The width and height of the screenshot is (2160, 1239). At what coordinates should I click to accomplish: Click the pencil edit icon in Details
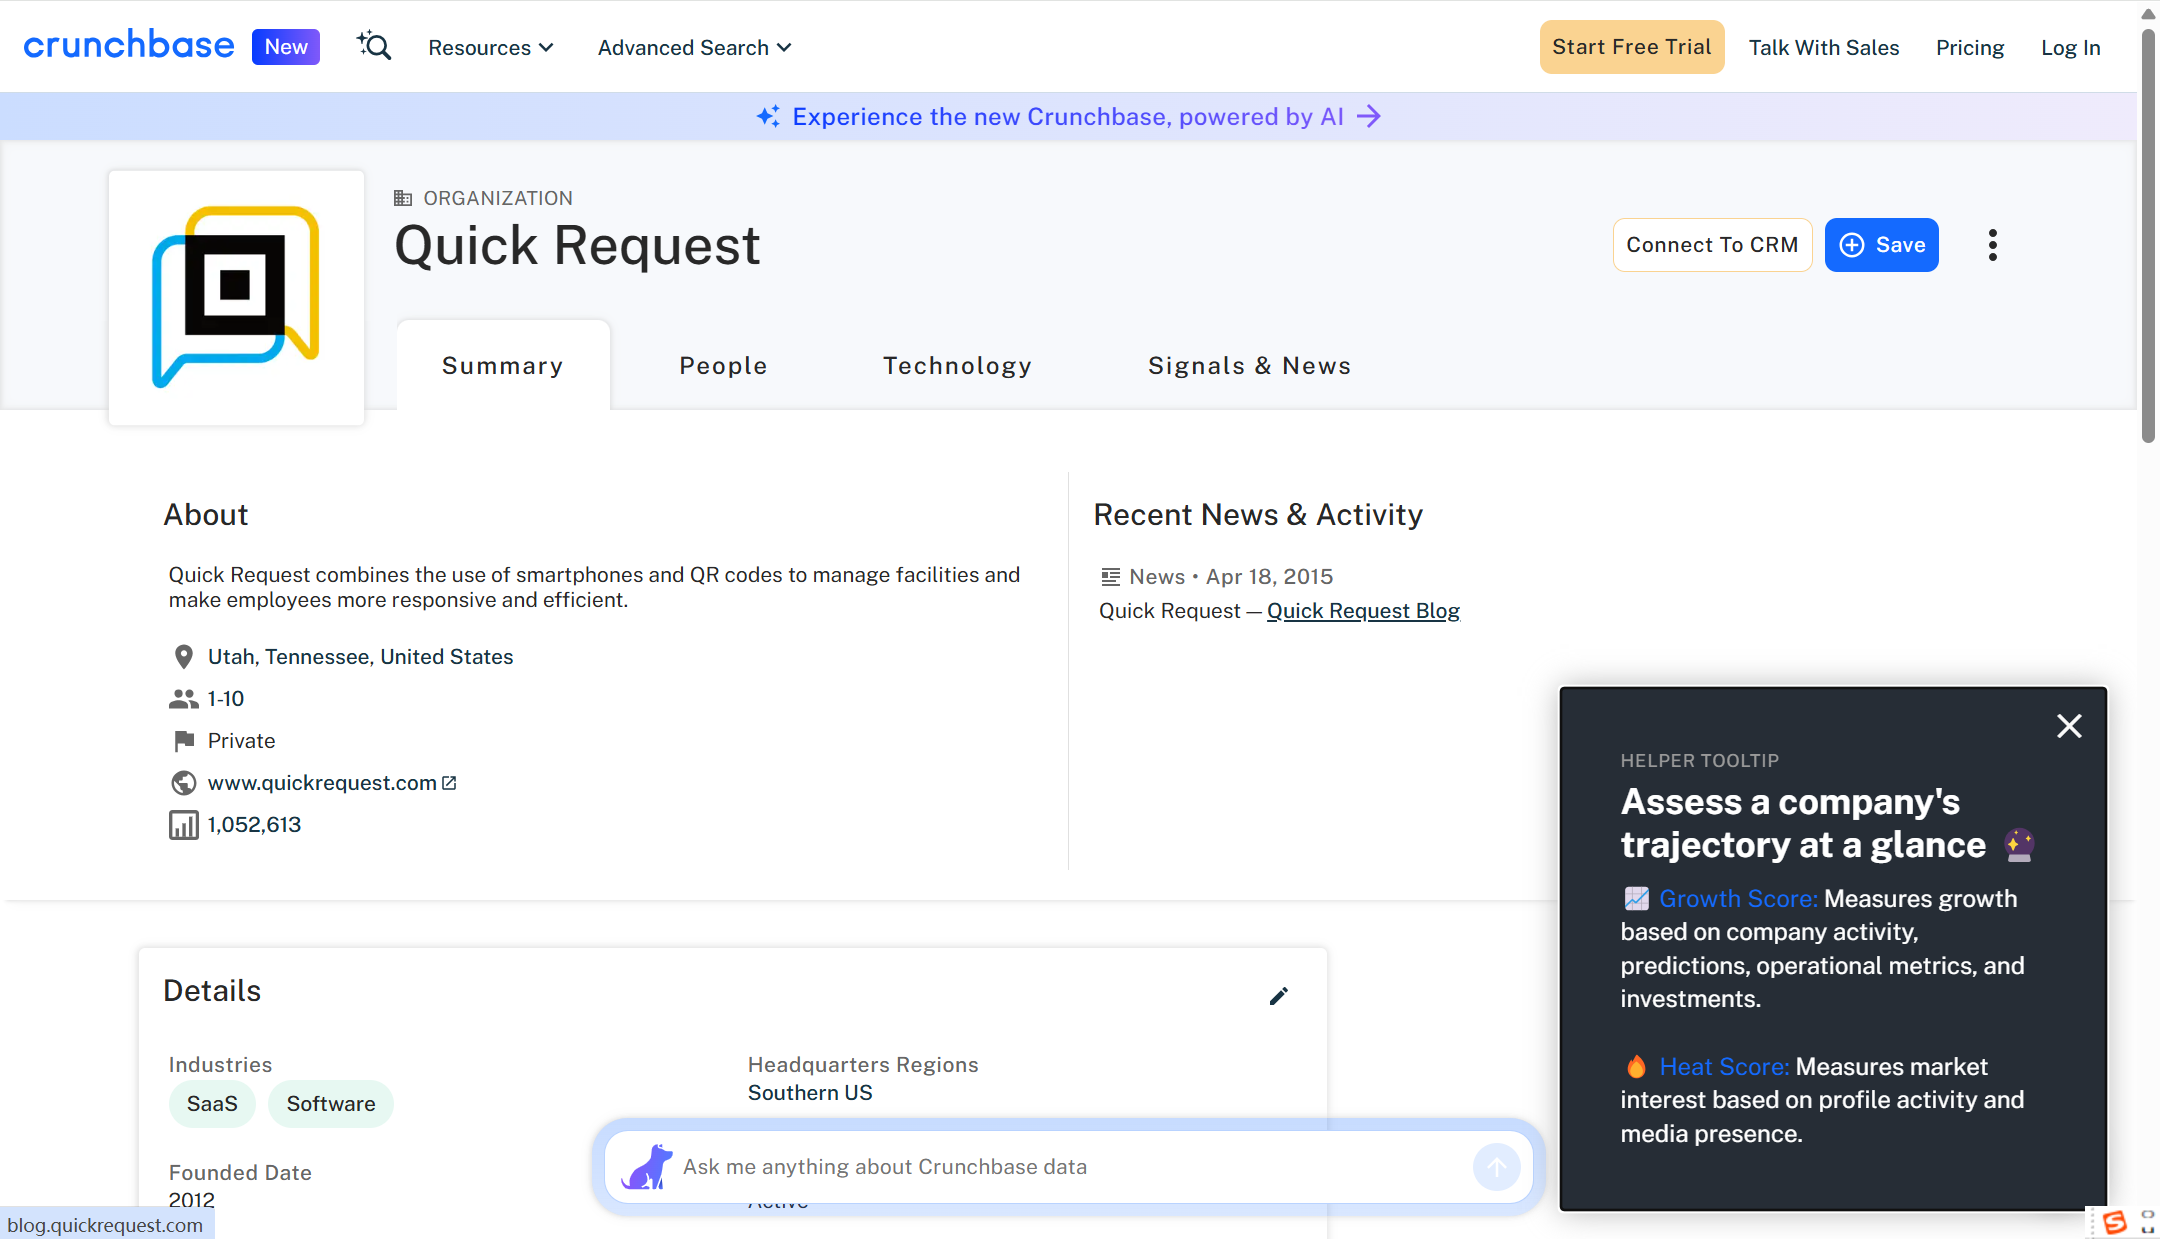coord(1278,996)
